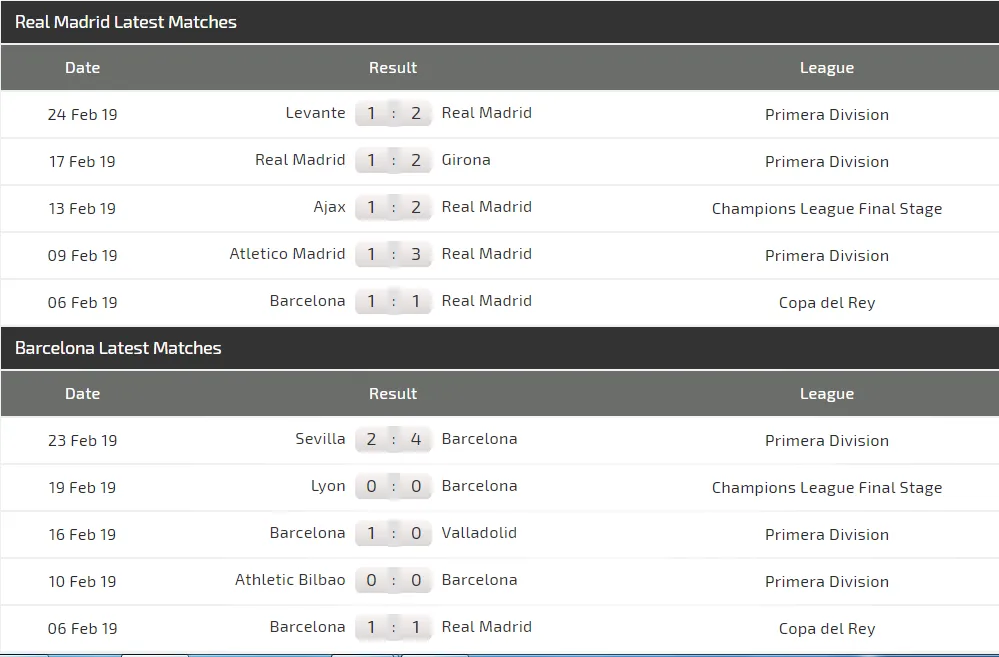Click the 2:4 score of Sevilla match

pyautogui.click(x=393, y=440)
